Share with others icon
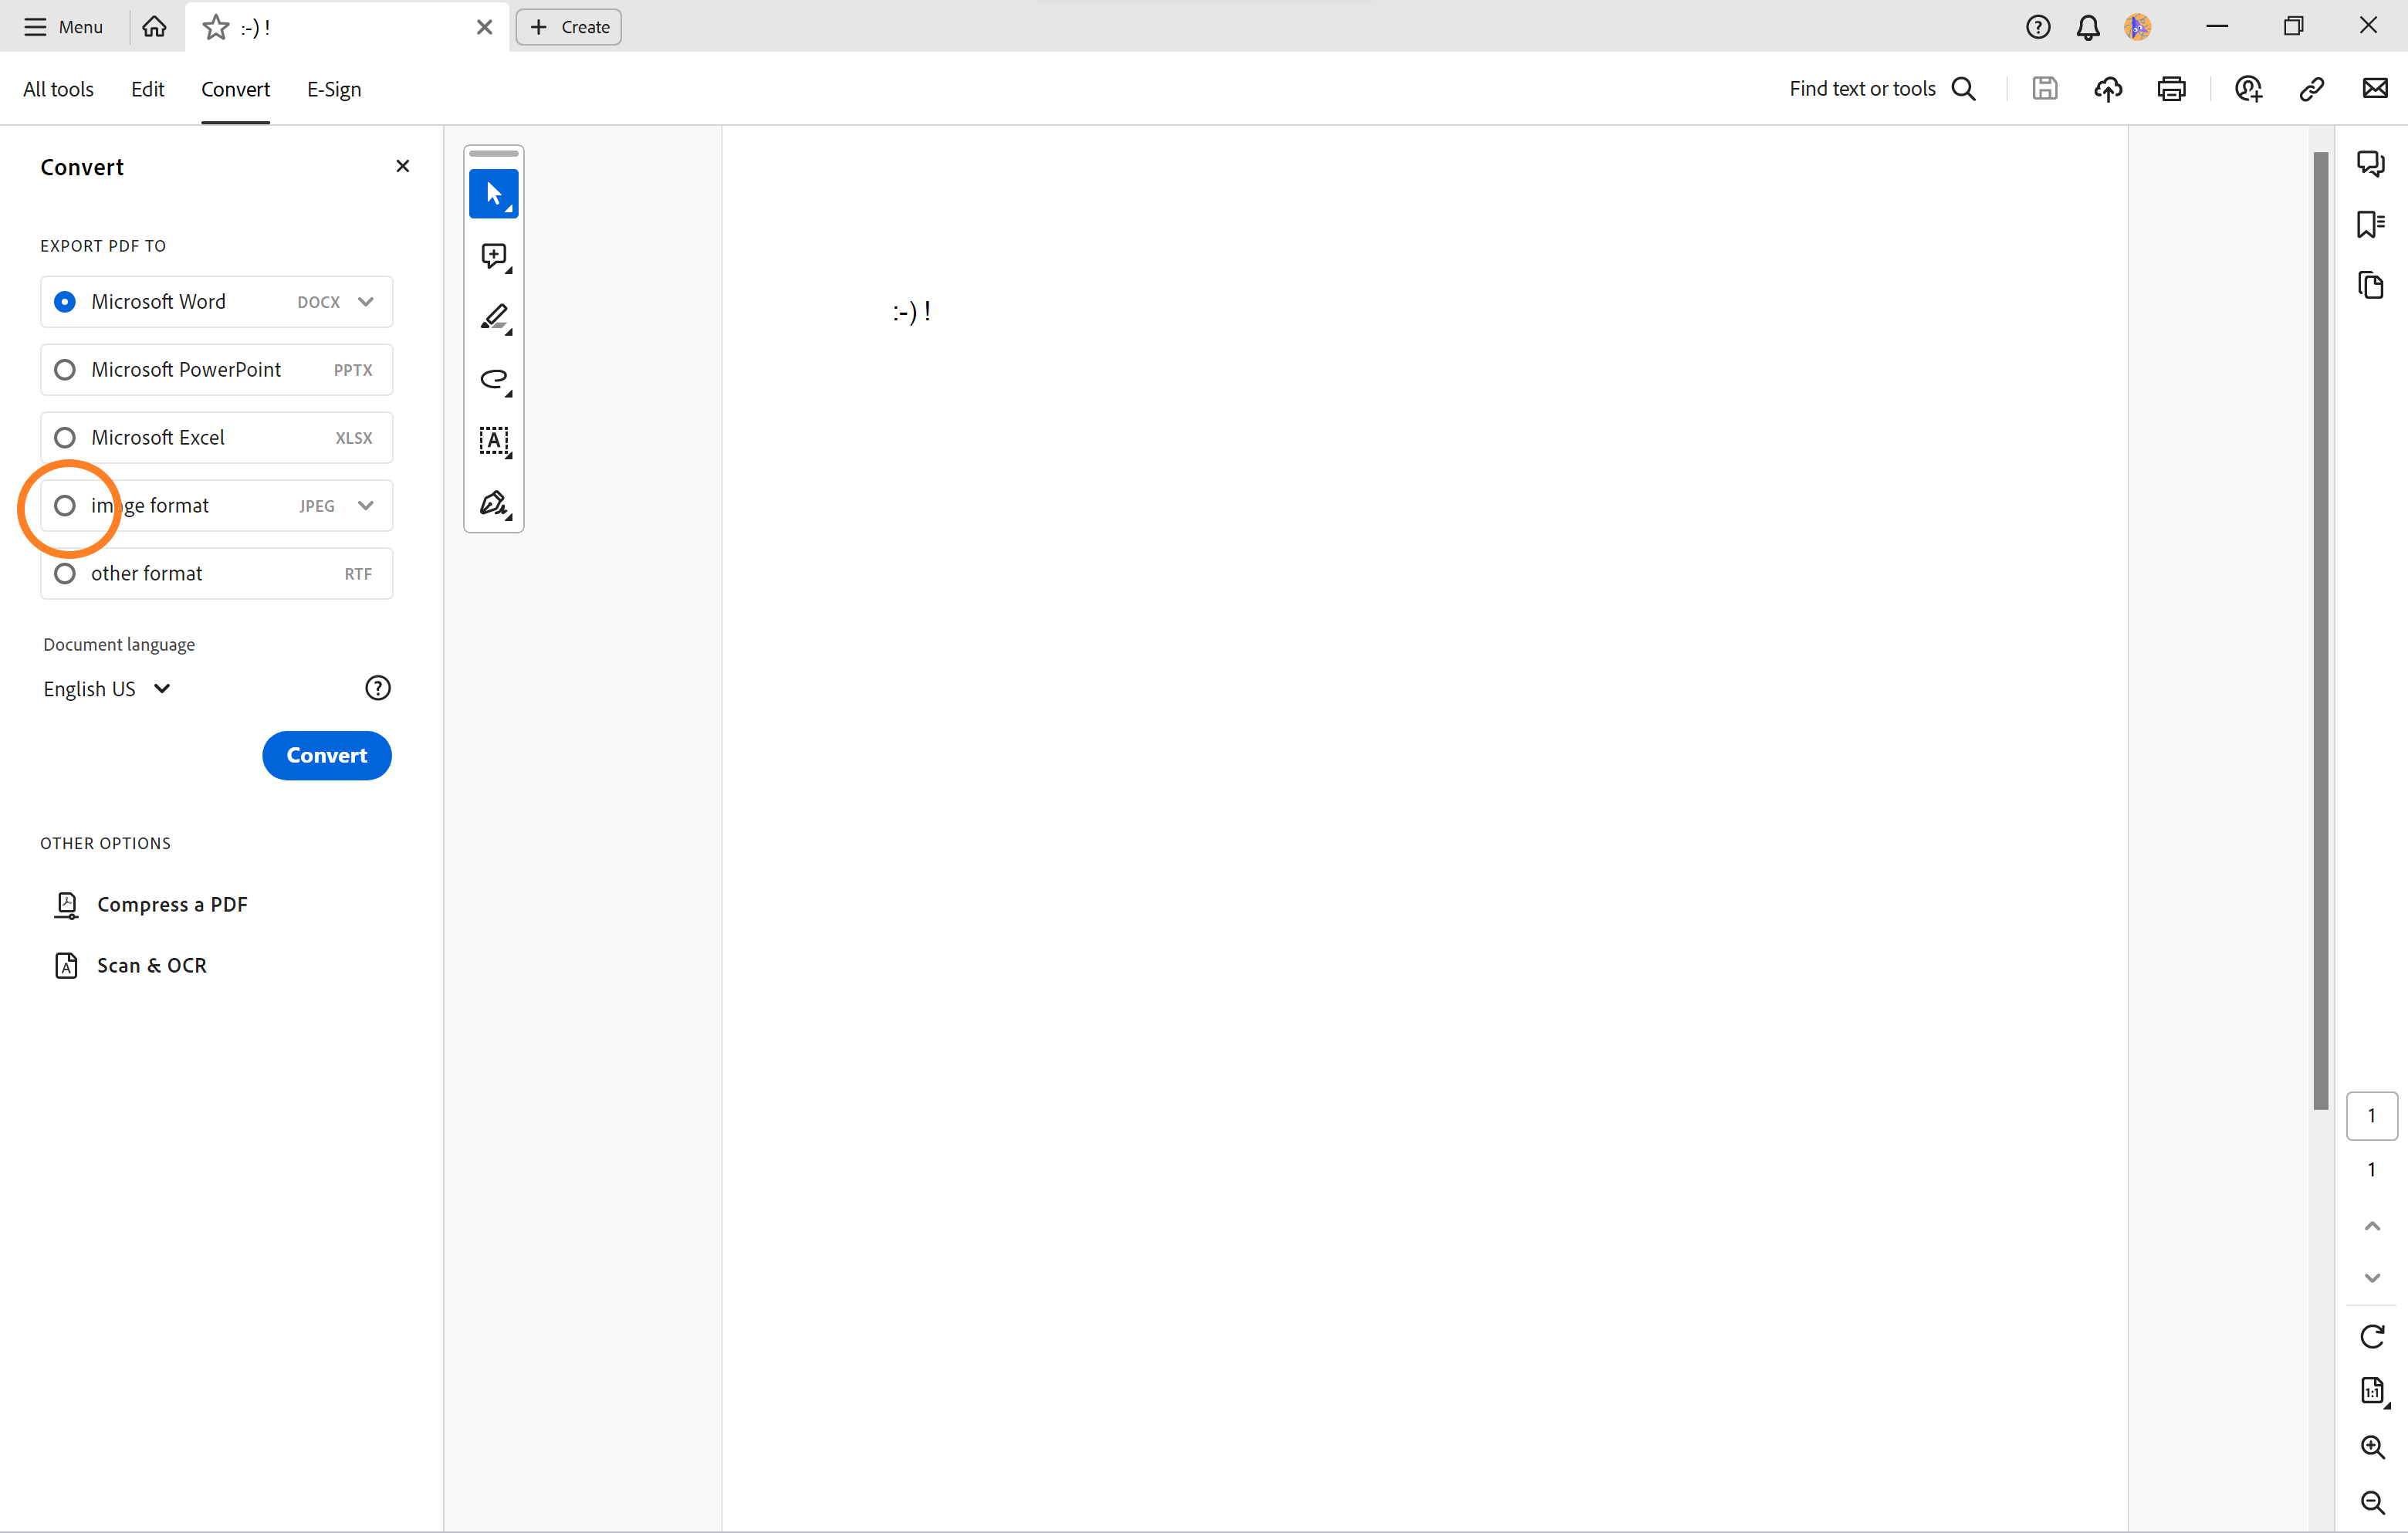 [2248, 89]
